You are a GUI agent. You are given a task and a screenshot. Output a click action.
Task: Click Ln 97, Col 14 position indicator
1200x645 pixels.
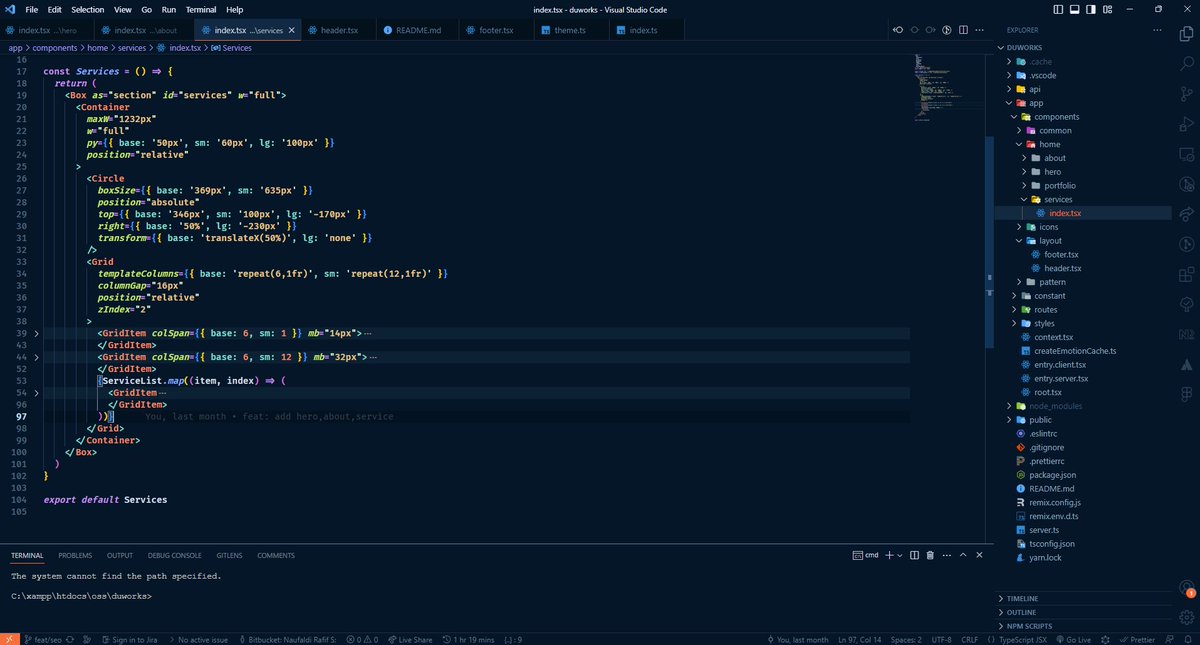click(860, 639)
